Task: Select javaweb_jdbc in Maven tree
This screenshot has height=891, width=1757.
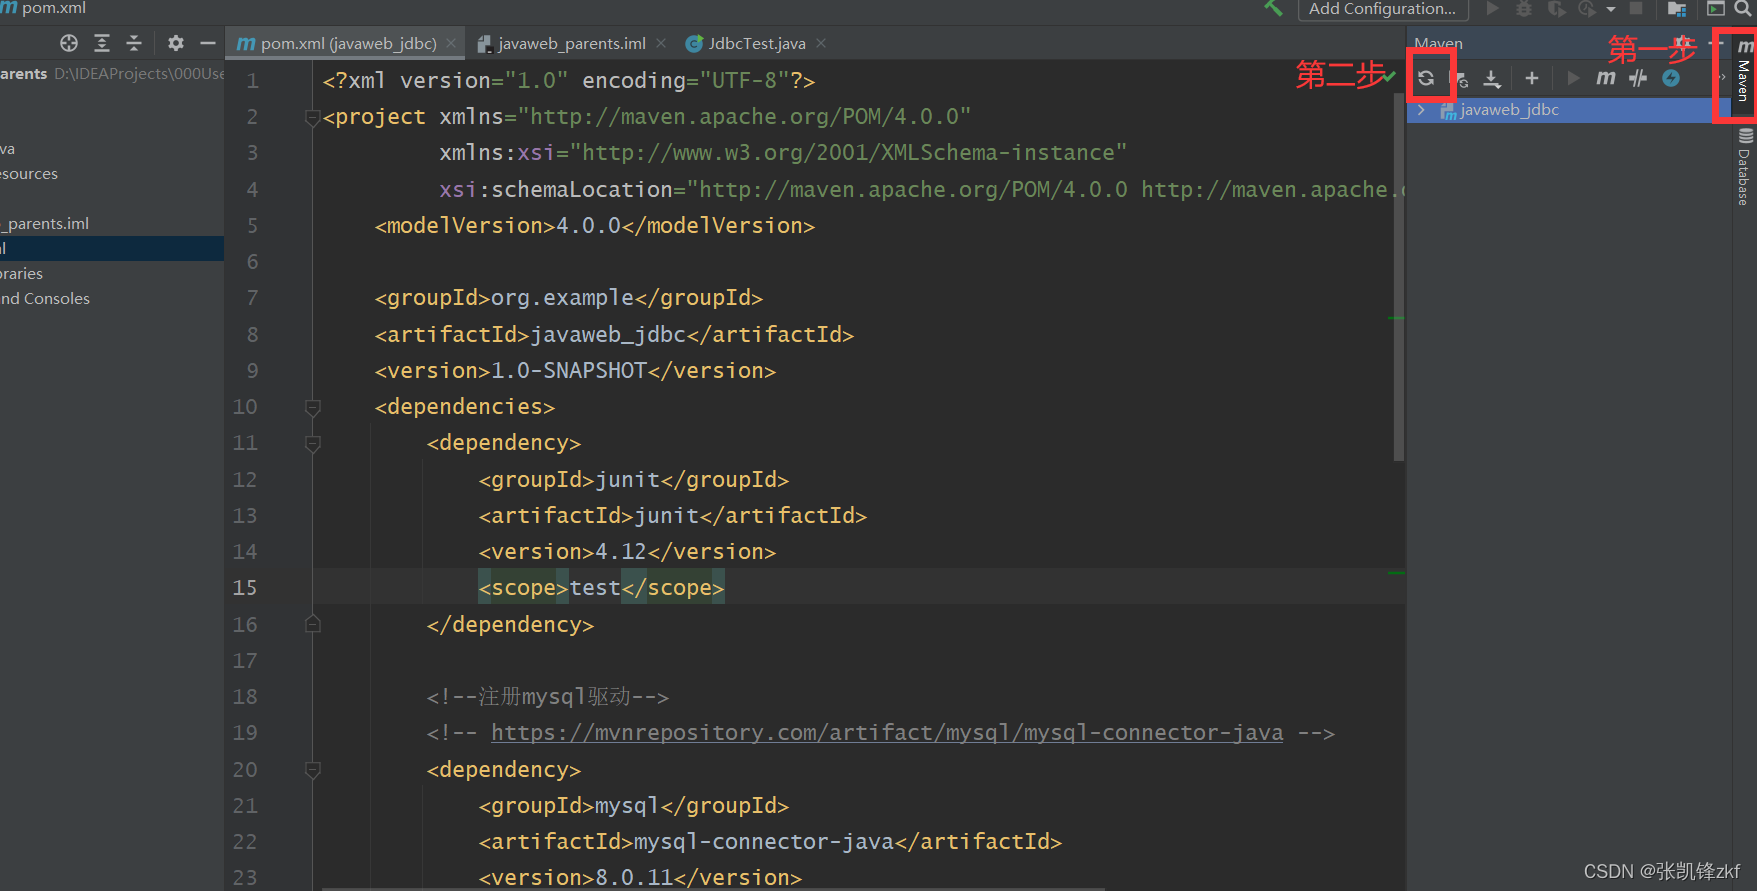Action: click(1509, 110)
